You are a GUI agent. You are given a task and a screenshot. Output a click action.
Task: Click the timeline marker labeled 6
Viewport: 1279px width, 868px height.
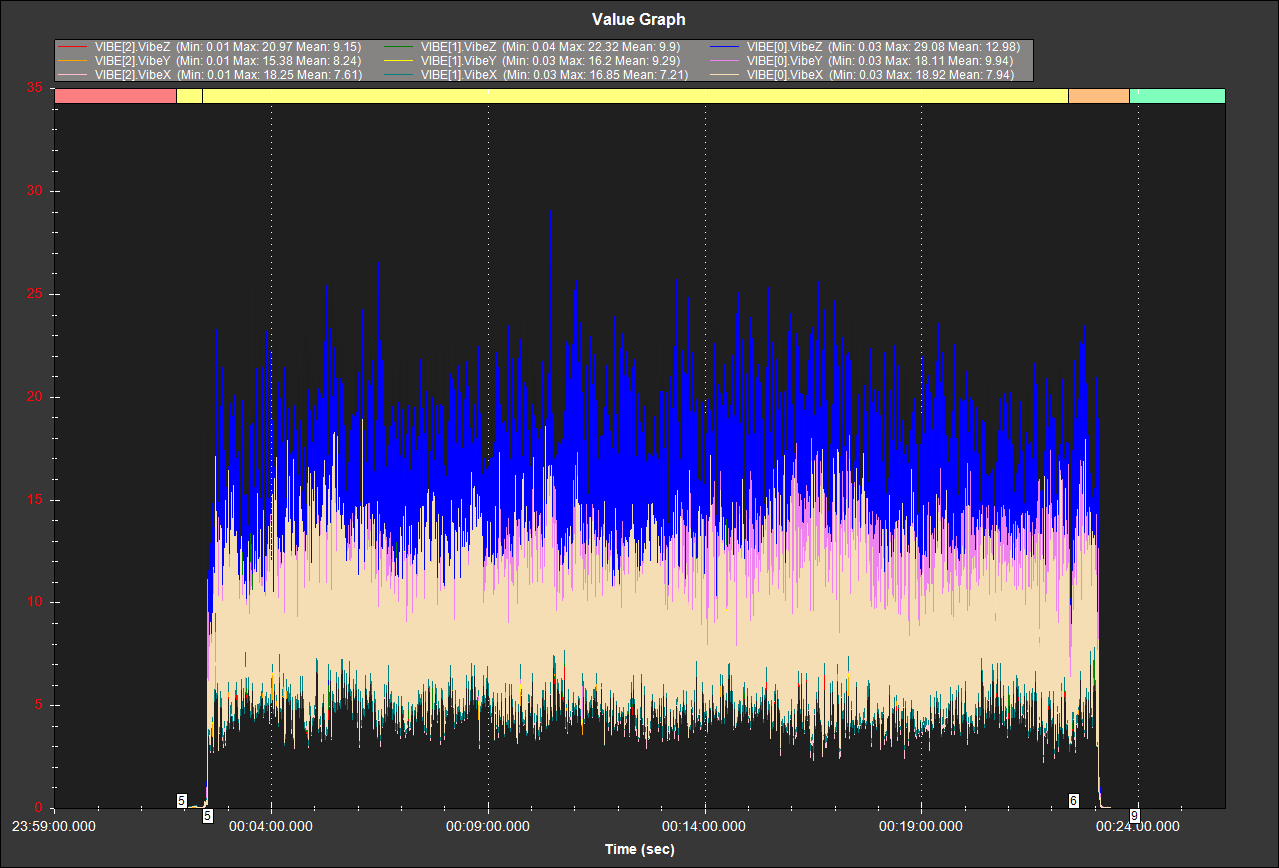pyautogui.click(x=1073, y=801)
